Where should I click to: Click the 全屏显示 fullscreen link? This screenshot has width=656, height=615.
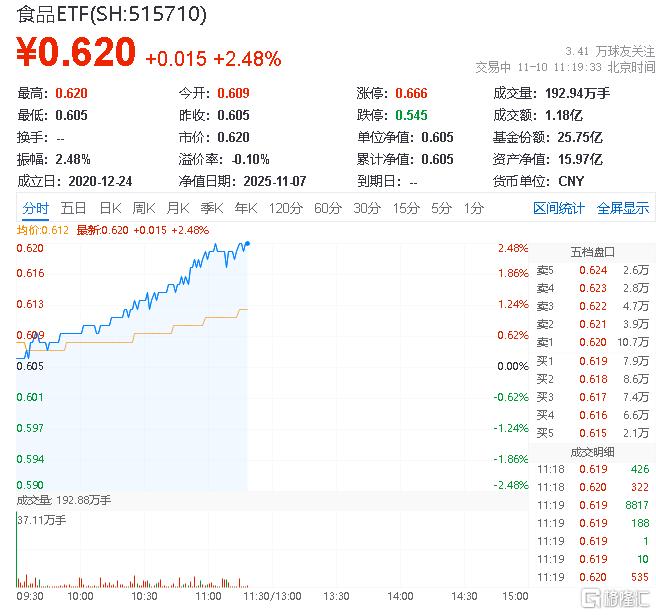tap(623, 208)
